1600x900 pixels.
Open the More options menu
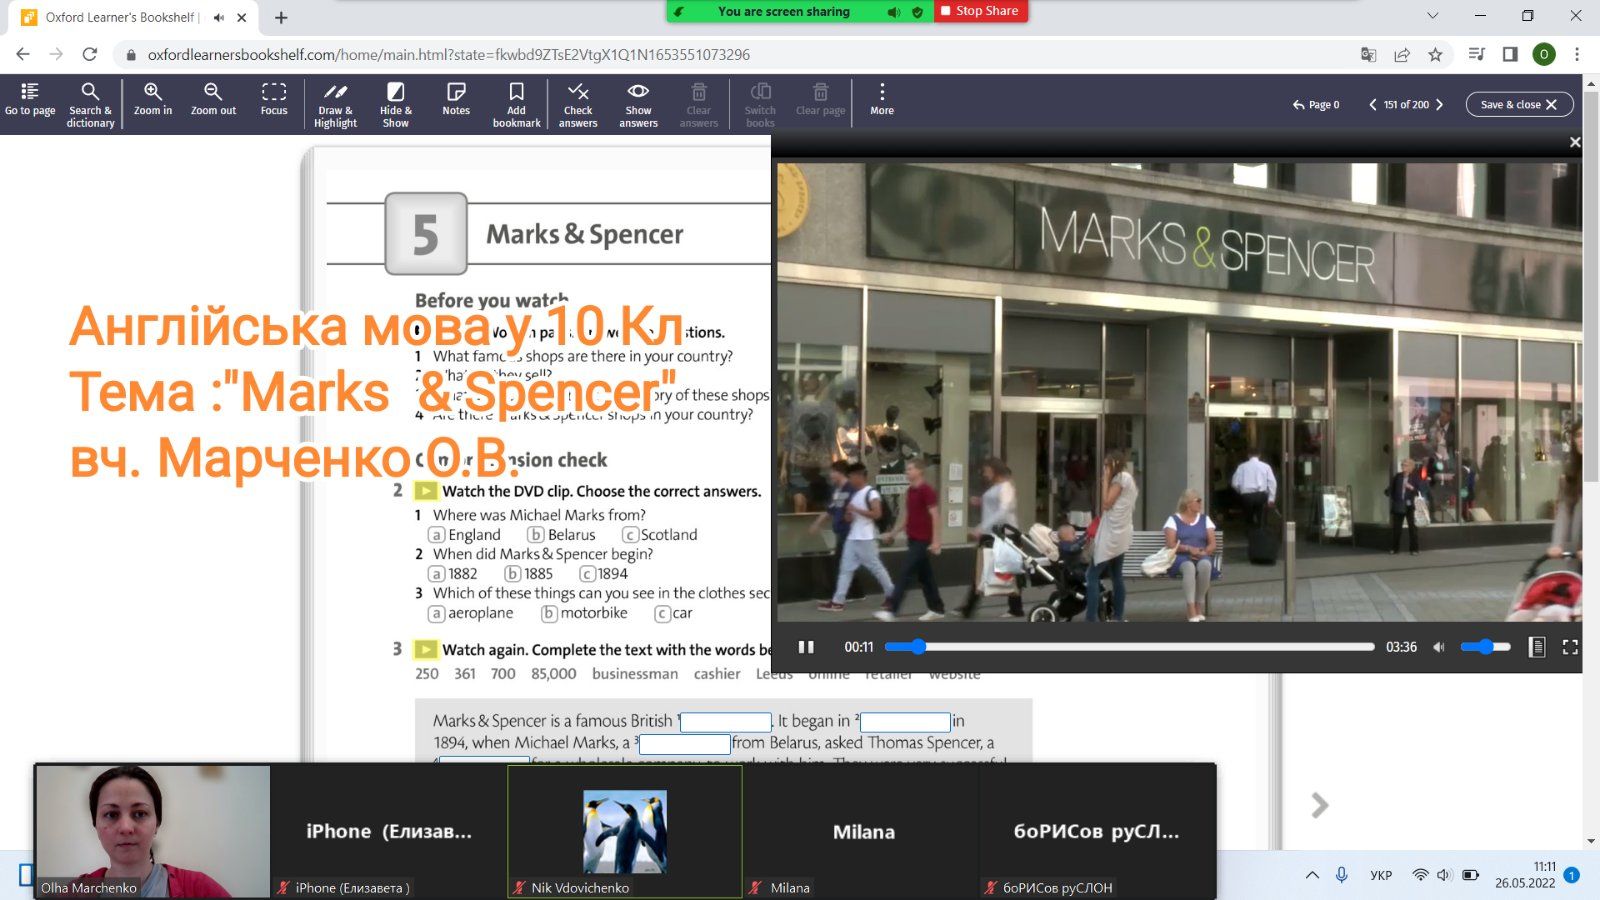pyautogui.click(x=882, y=99)
